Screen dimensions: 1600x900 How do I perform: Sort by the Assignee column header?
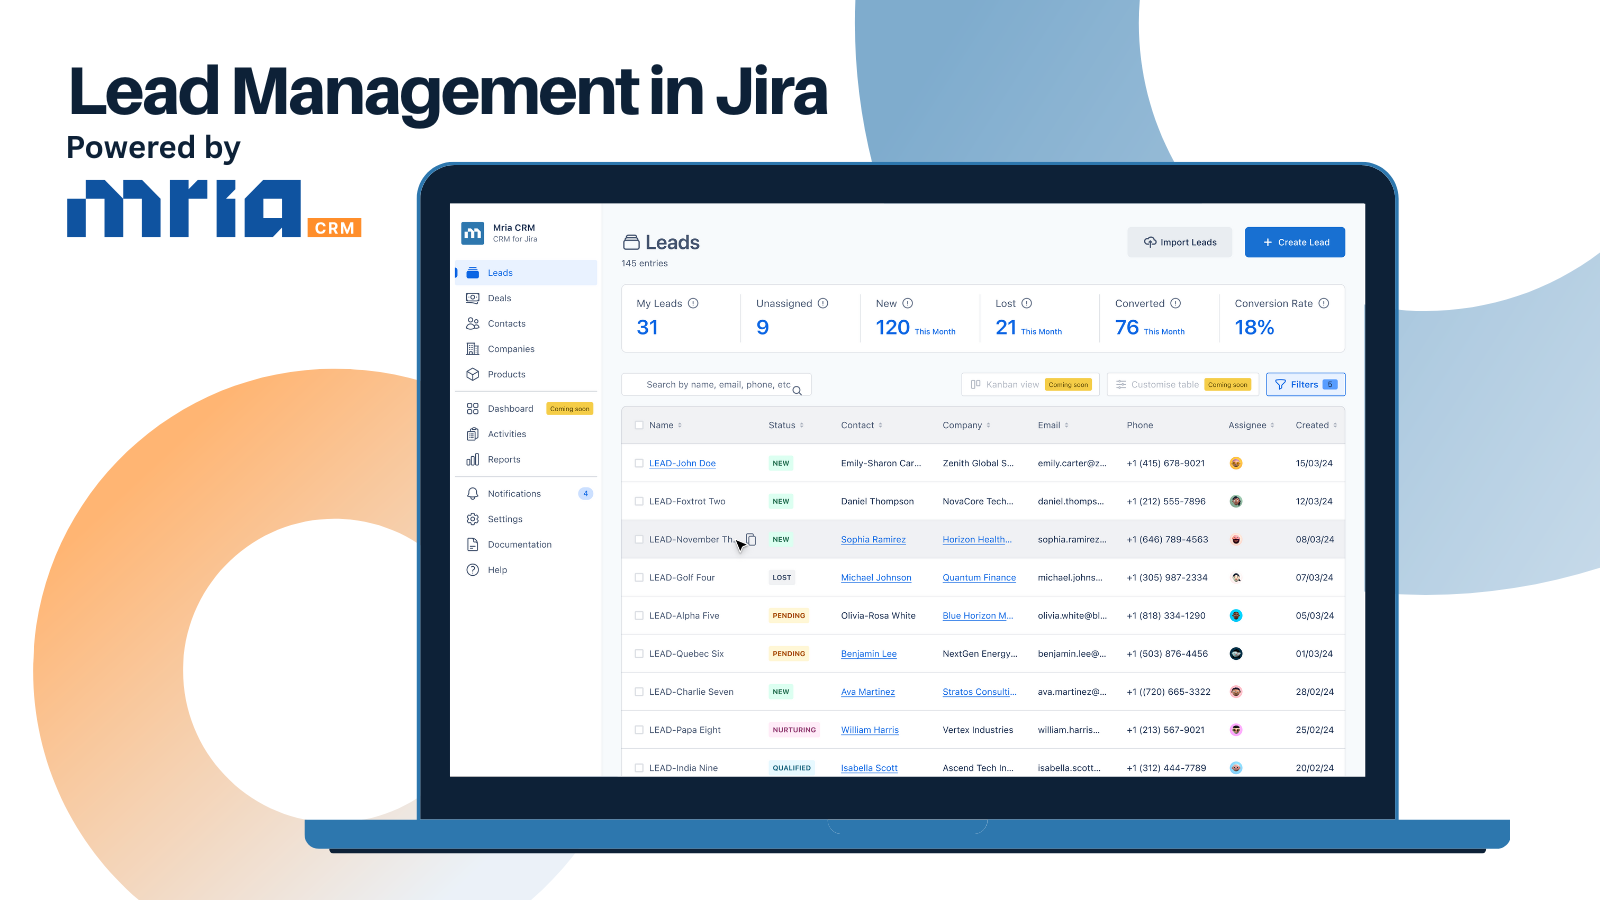pos(1251,425)
